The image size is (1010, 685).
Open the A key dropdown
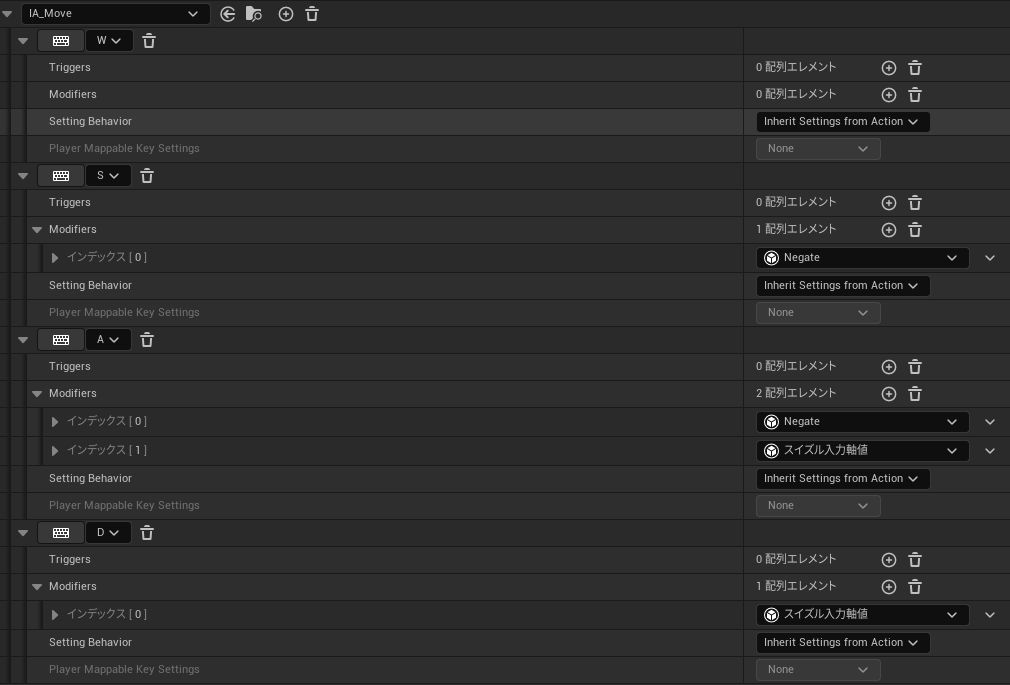pos(108,340)
